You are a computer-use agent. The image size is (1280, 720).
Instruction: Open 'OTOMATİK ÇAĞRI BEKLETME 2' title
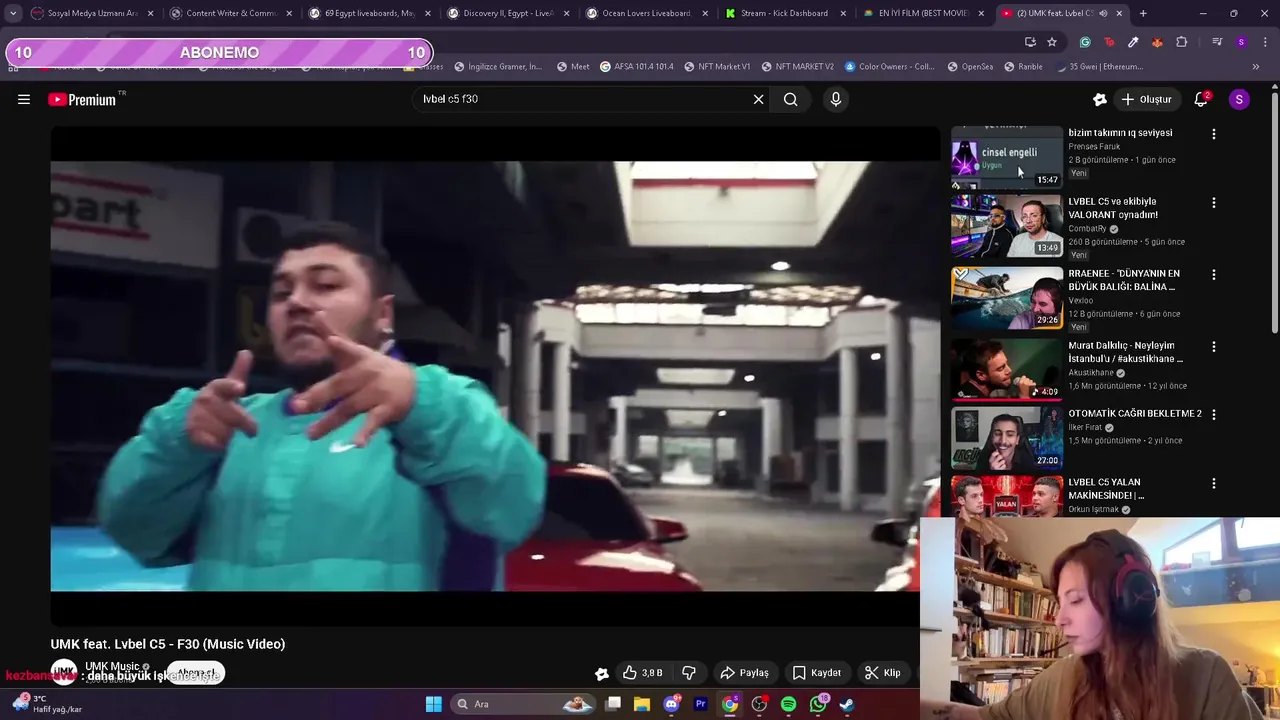[1135, 413]
